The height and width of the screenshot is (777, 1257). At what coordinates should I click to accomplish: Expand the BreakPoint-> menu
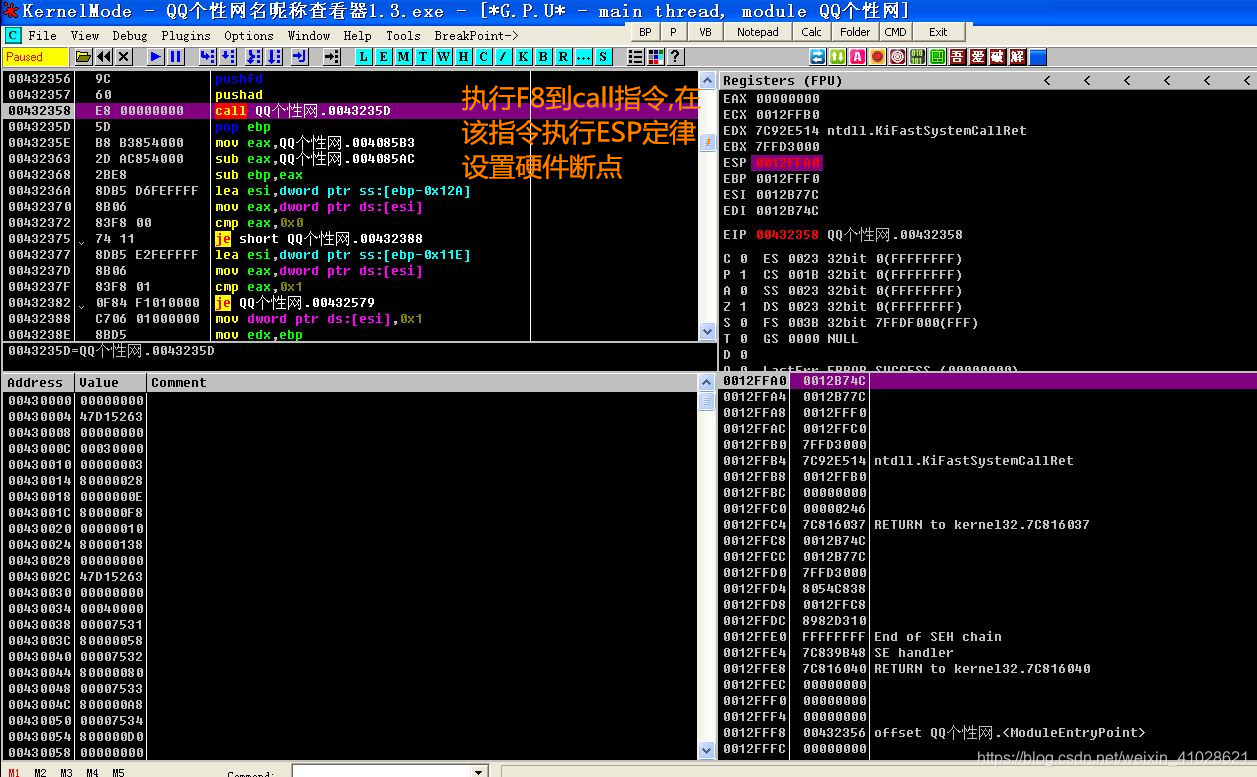(476, 35)
